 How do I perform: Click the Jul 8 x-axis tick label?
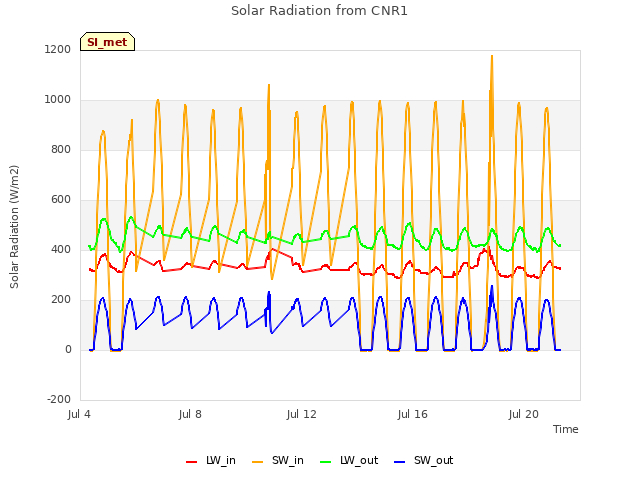point(190,414)
